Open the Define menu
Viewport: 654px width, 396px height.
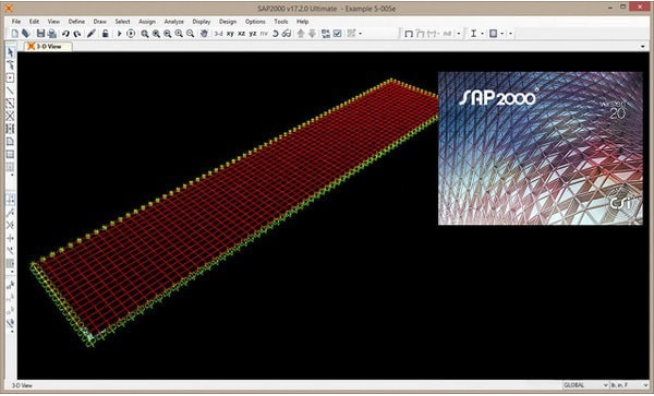(x=76, y=21)
